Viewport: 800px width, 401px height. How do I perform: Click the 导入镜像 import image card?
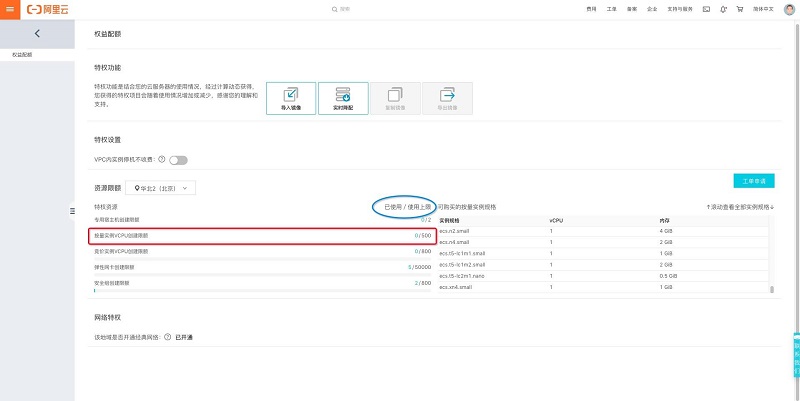tap(291, 98)
